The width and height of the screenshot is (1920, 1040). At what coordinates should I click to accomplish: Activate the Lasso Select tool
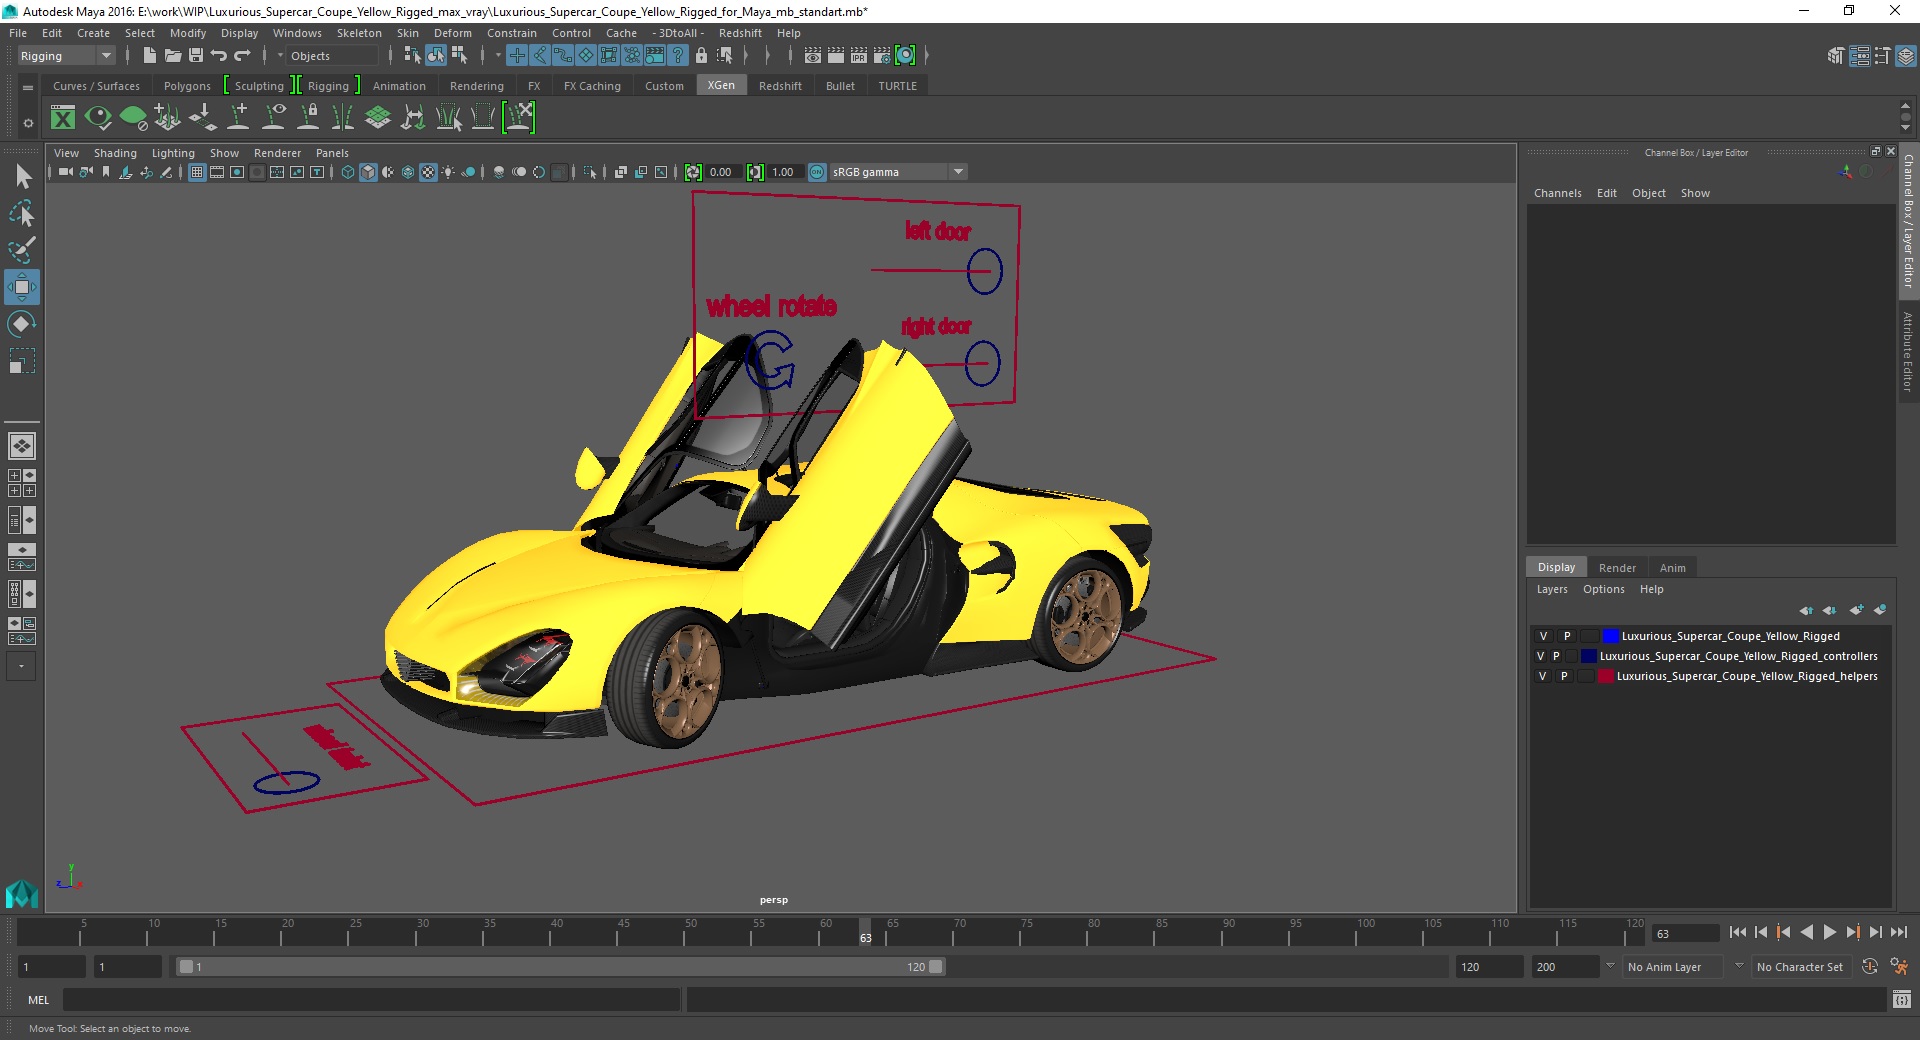coord(22,214)
